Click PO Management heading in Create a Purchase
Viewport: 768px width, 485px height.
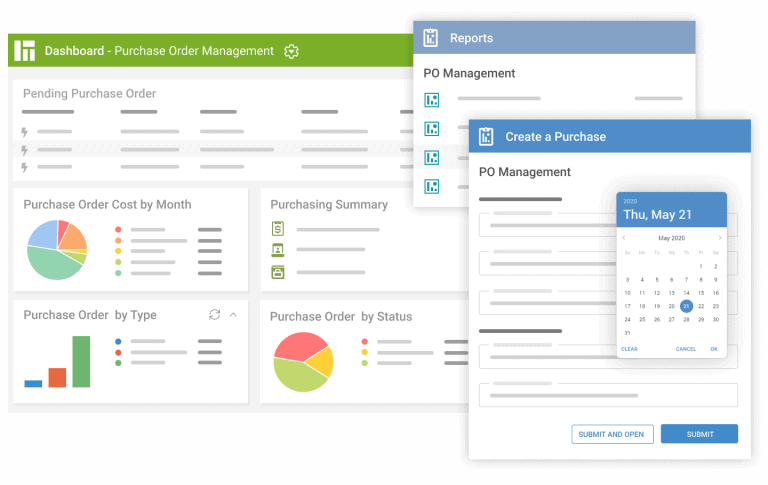pos(525,172)
